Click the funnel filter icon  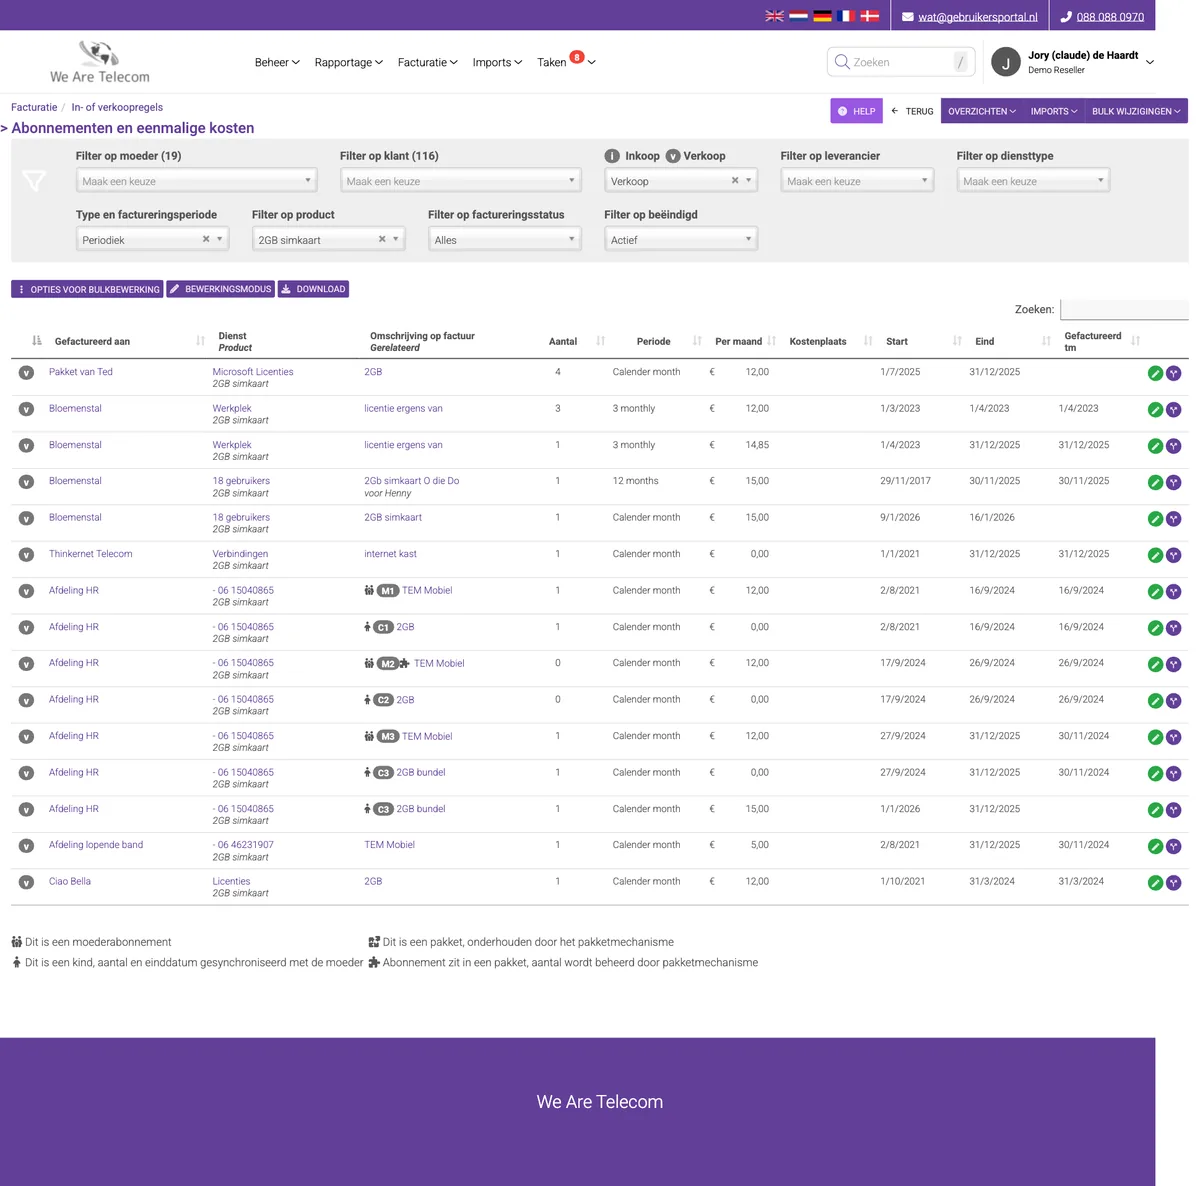tap(34, 180)
